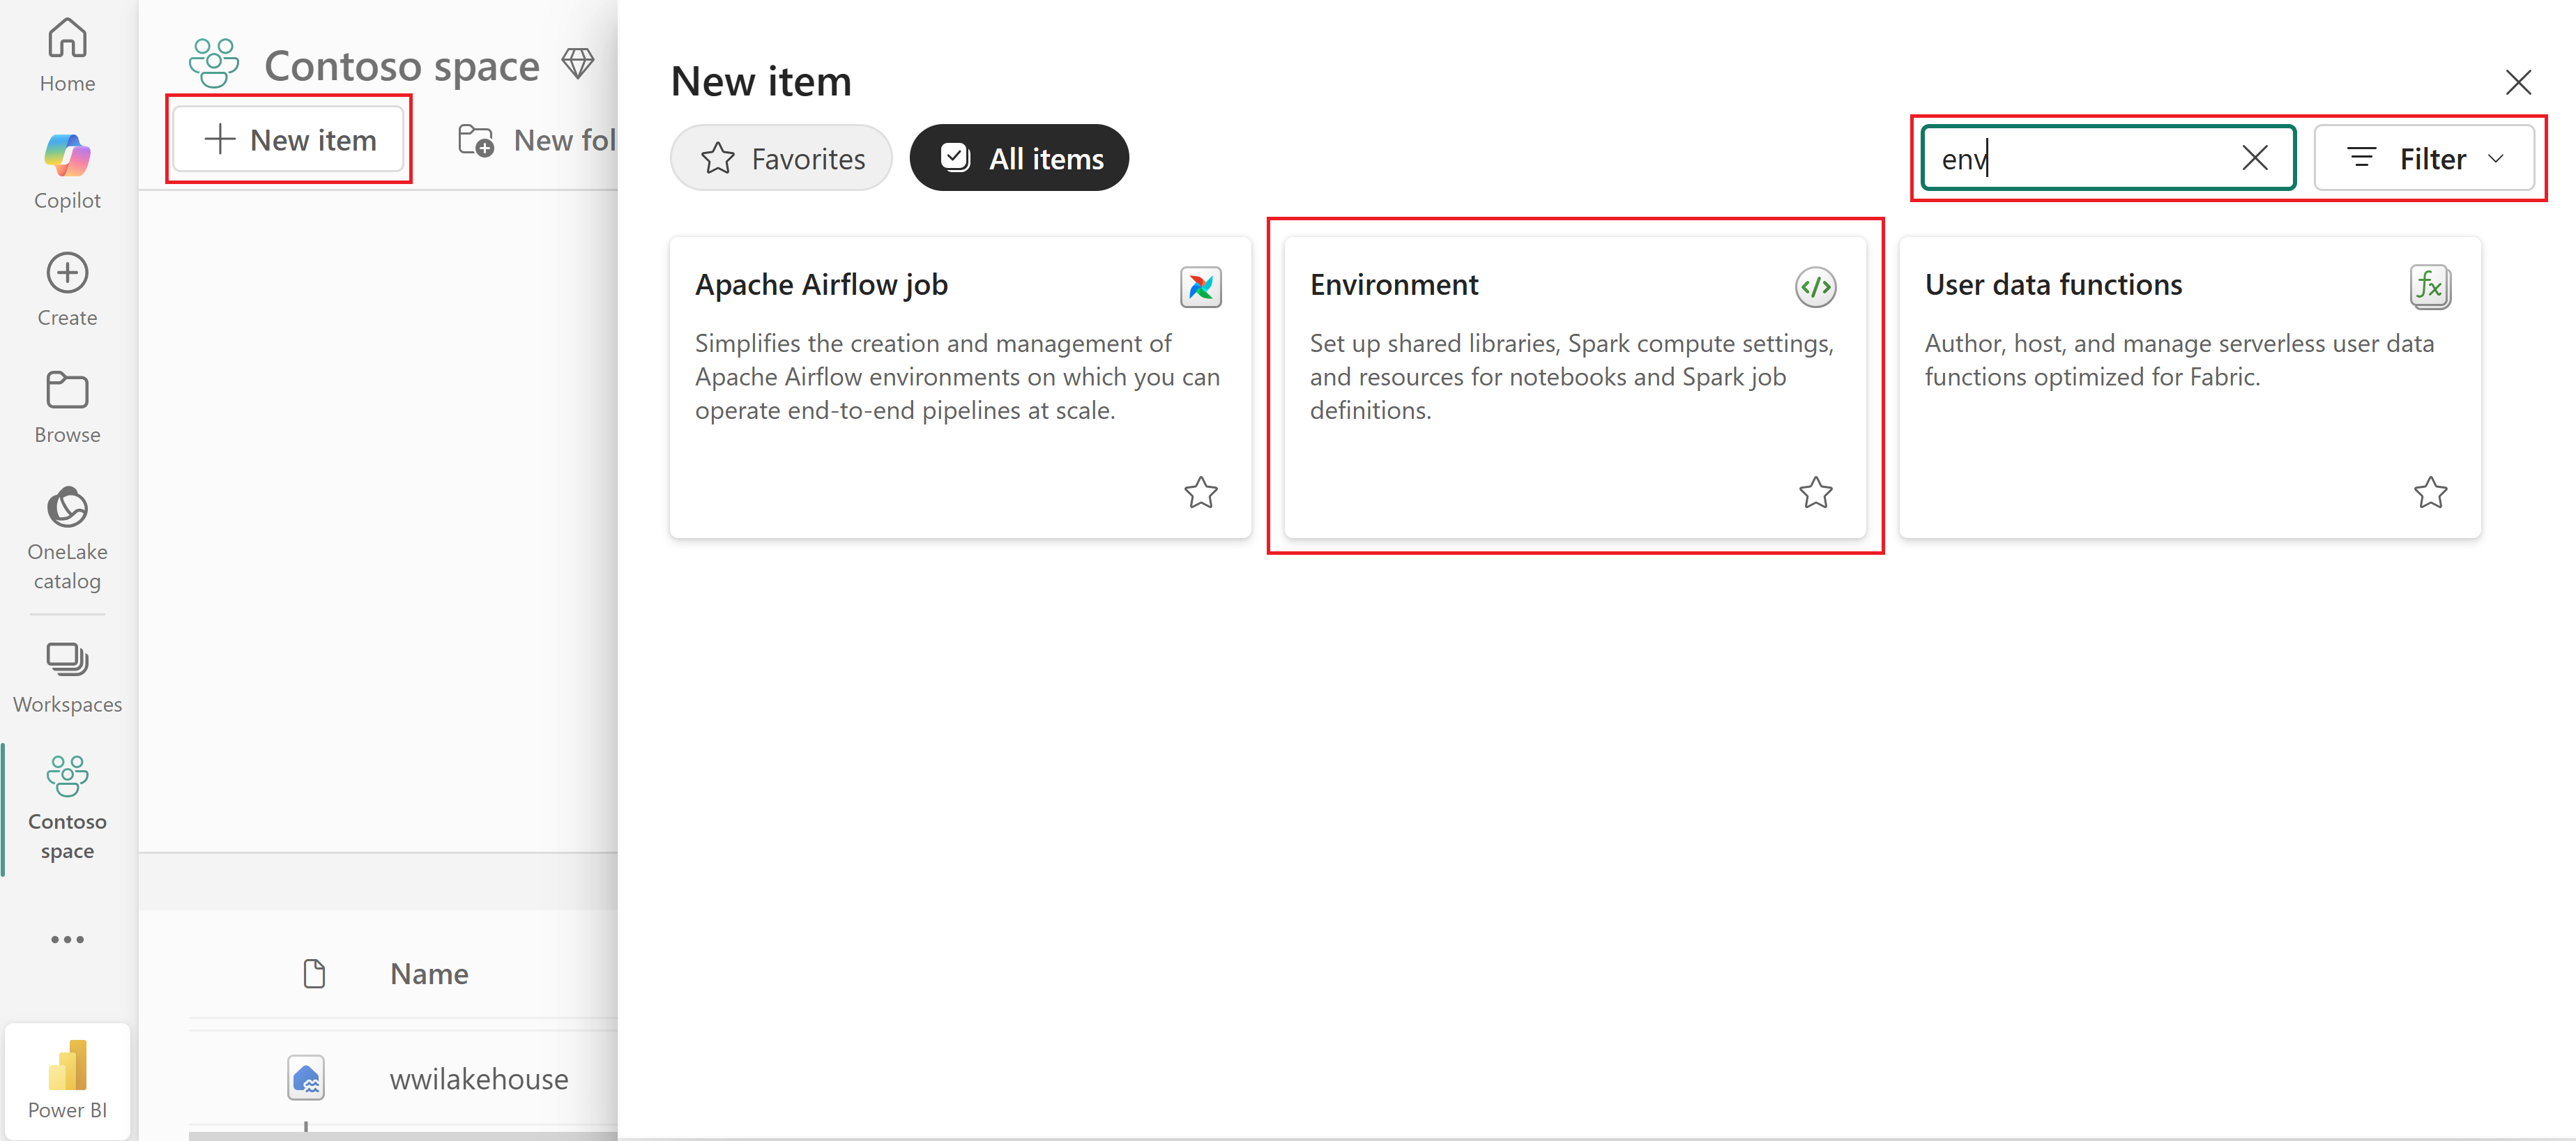This screenshot has width=2576, height=1141.
Task: Select the All items tab
Action: 1019,158
